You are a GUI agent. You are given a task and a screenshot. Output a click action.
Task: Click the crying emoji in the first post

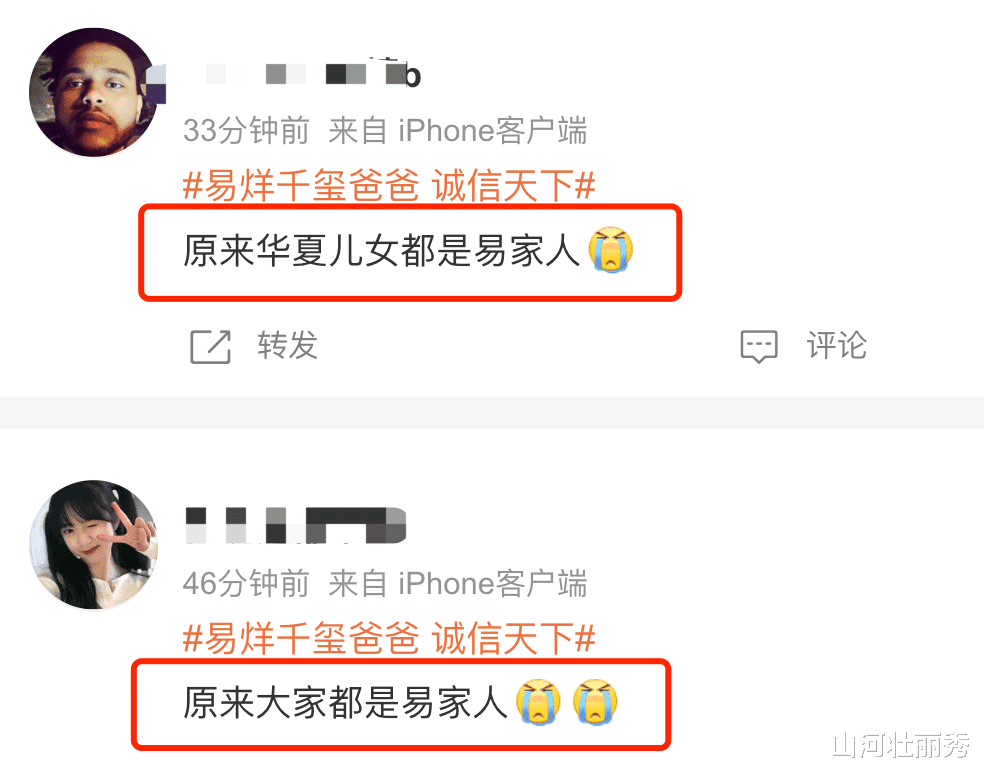pos(610,249)
